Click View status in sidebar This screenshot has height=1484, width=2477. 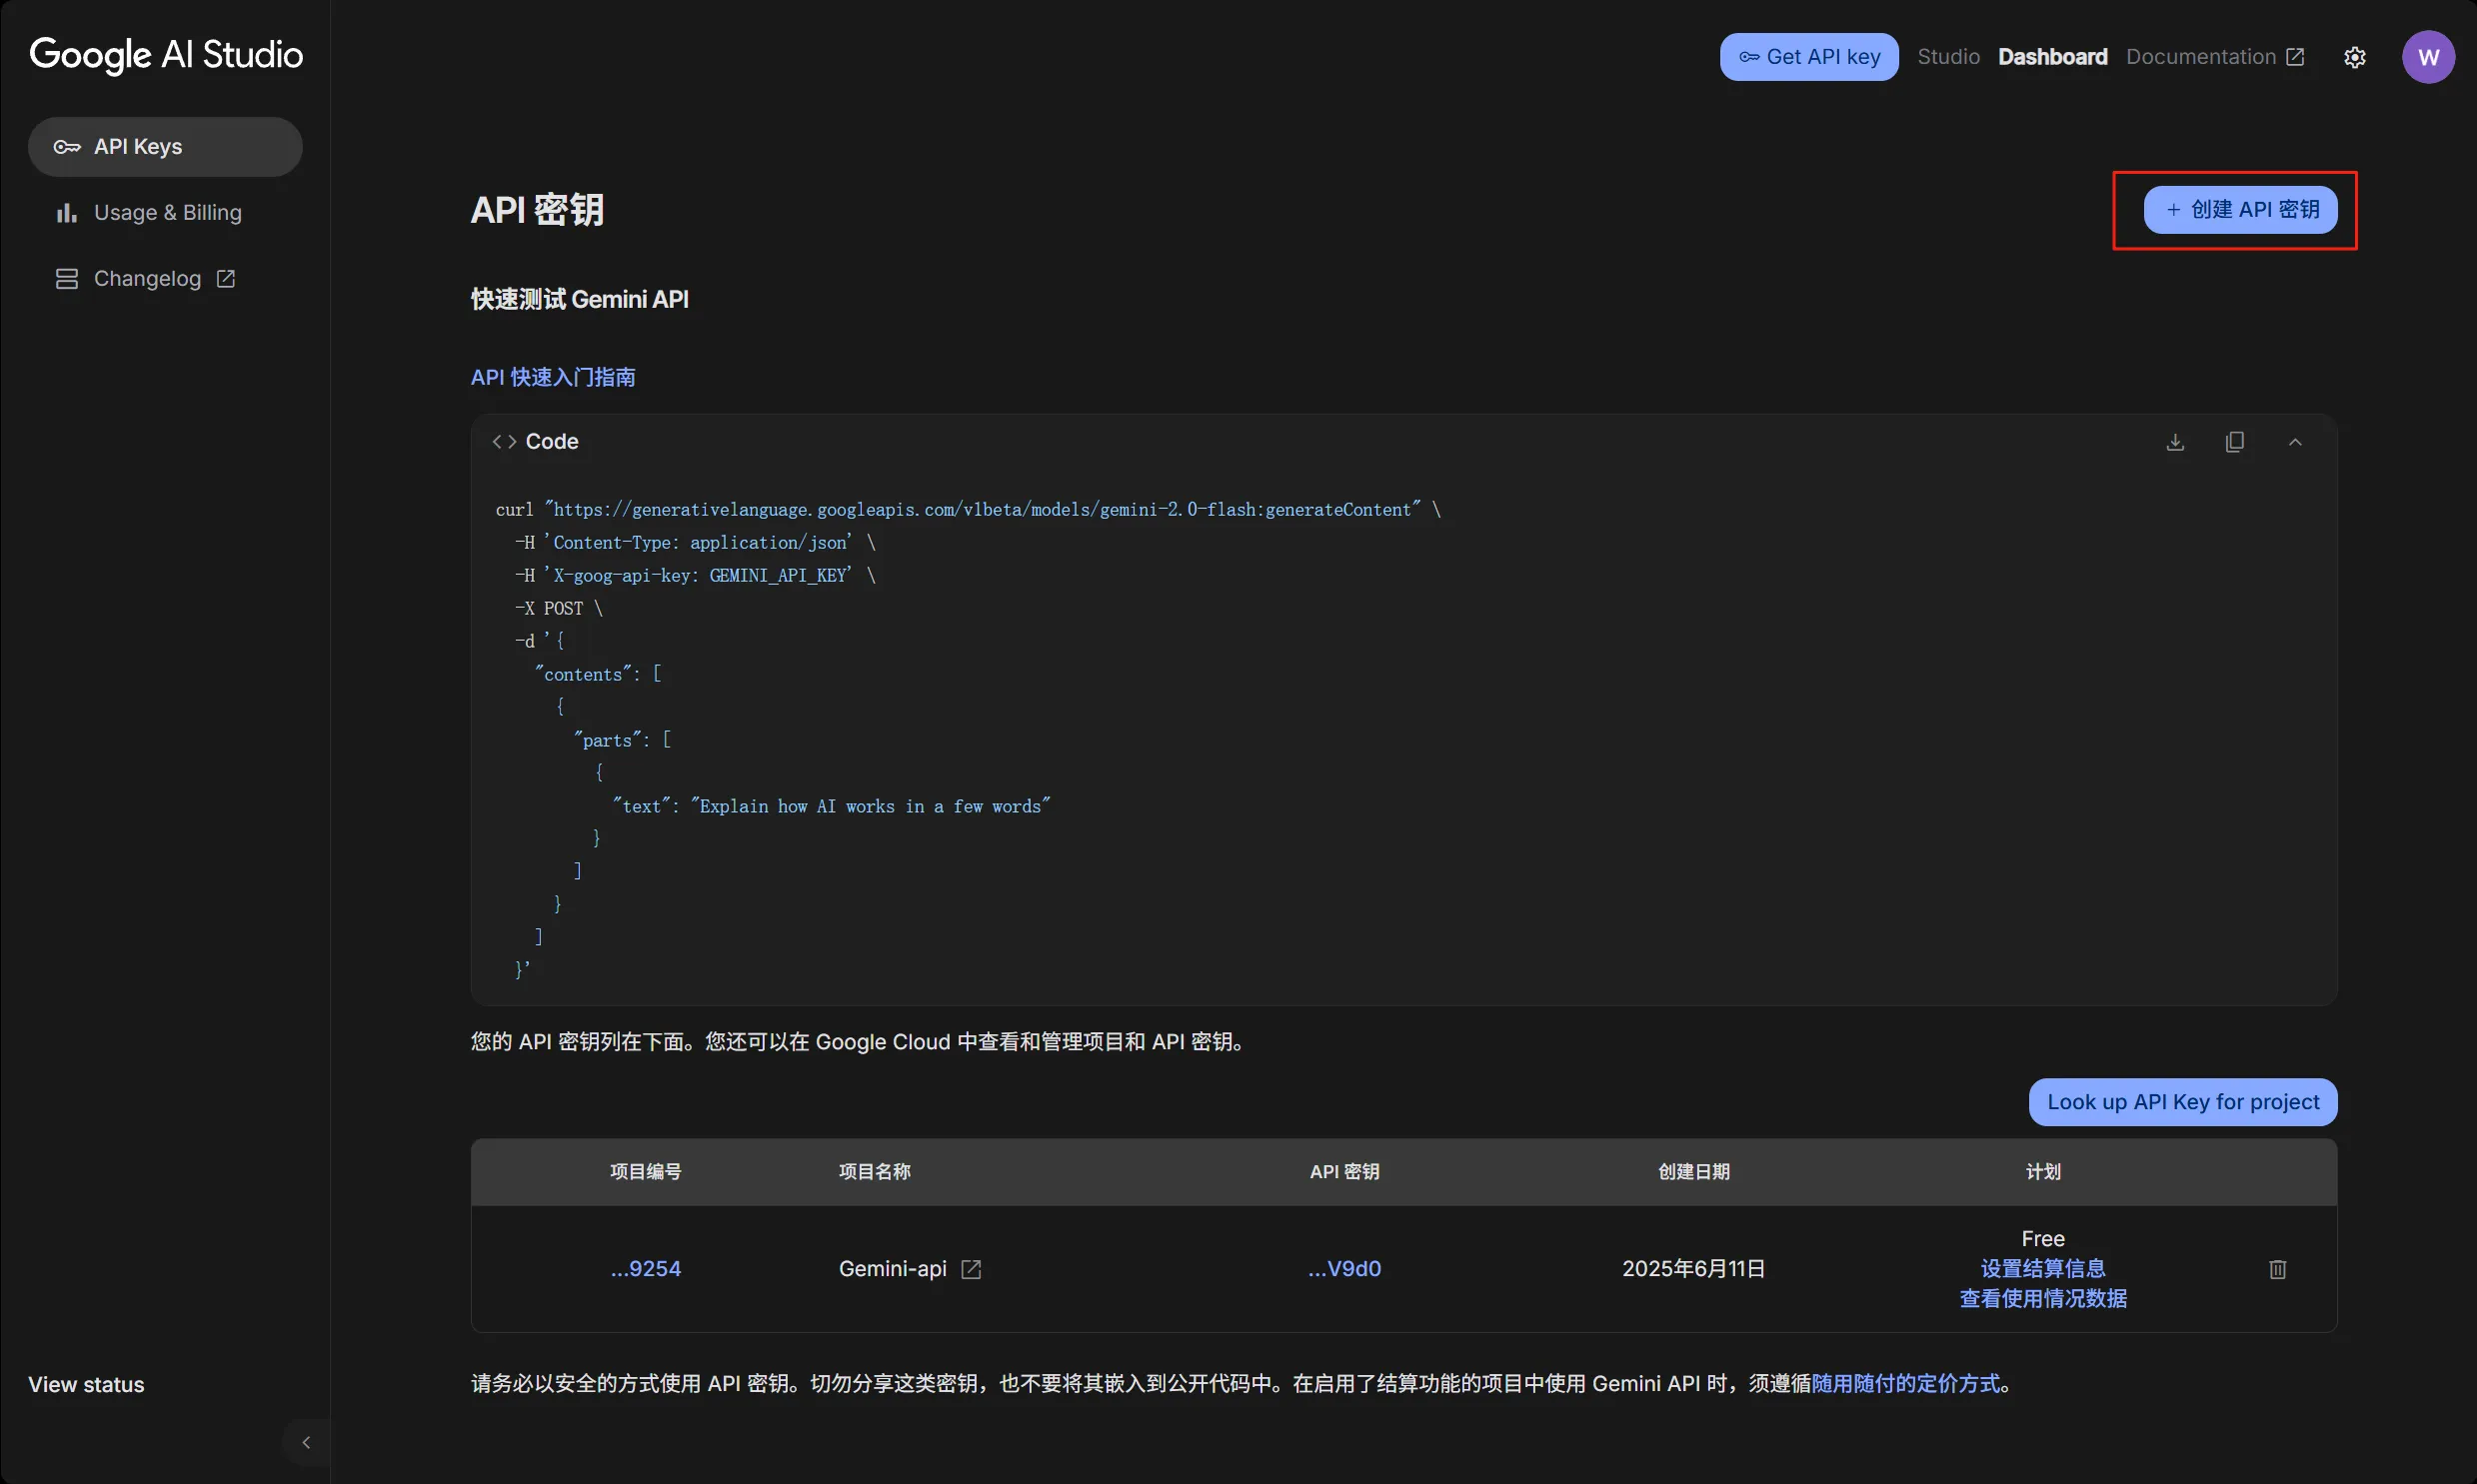(x=86, y=1385)
